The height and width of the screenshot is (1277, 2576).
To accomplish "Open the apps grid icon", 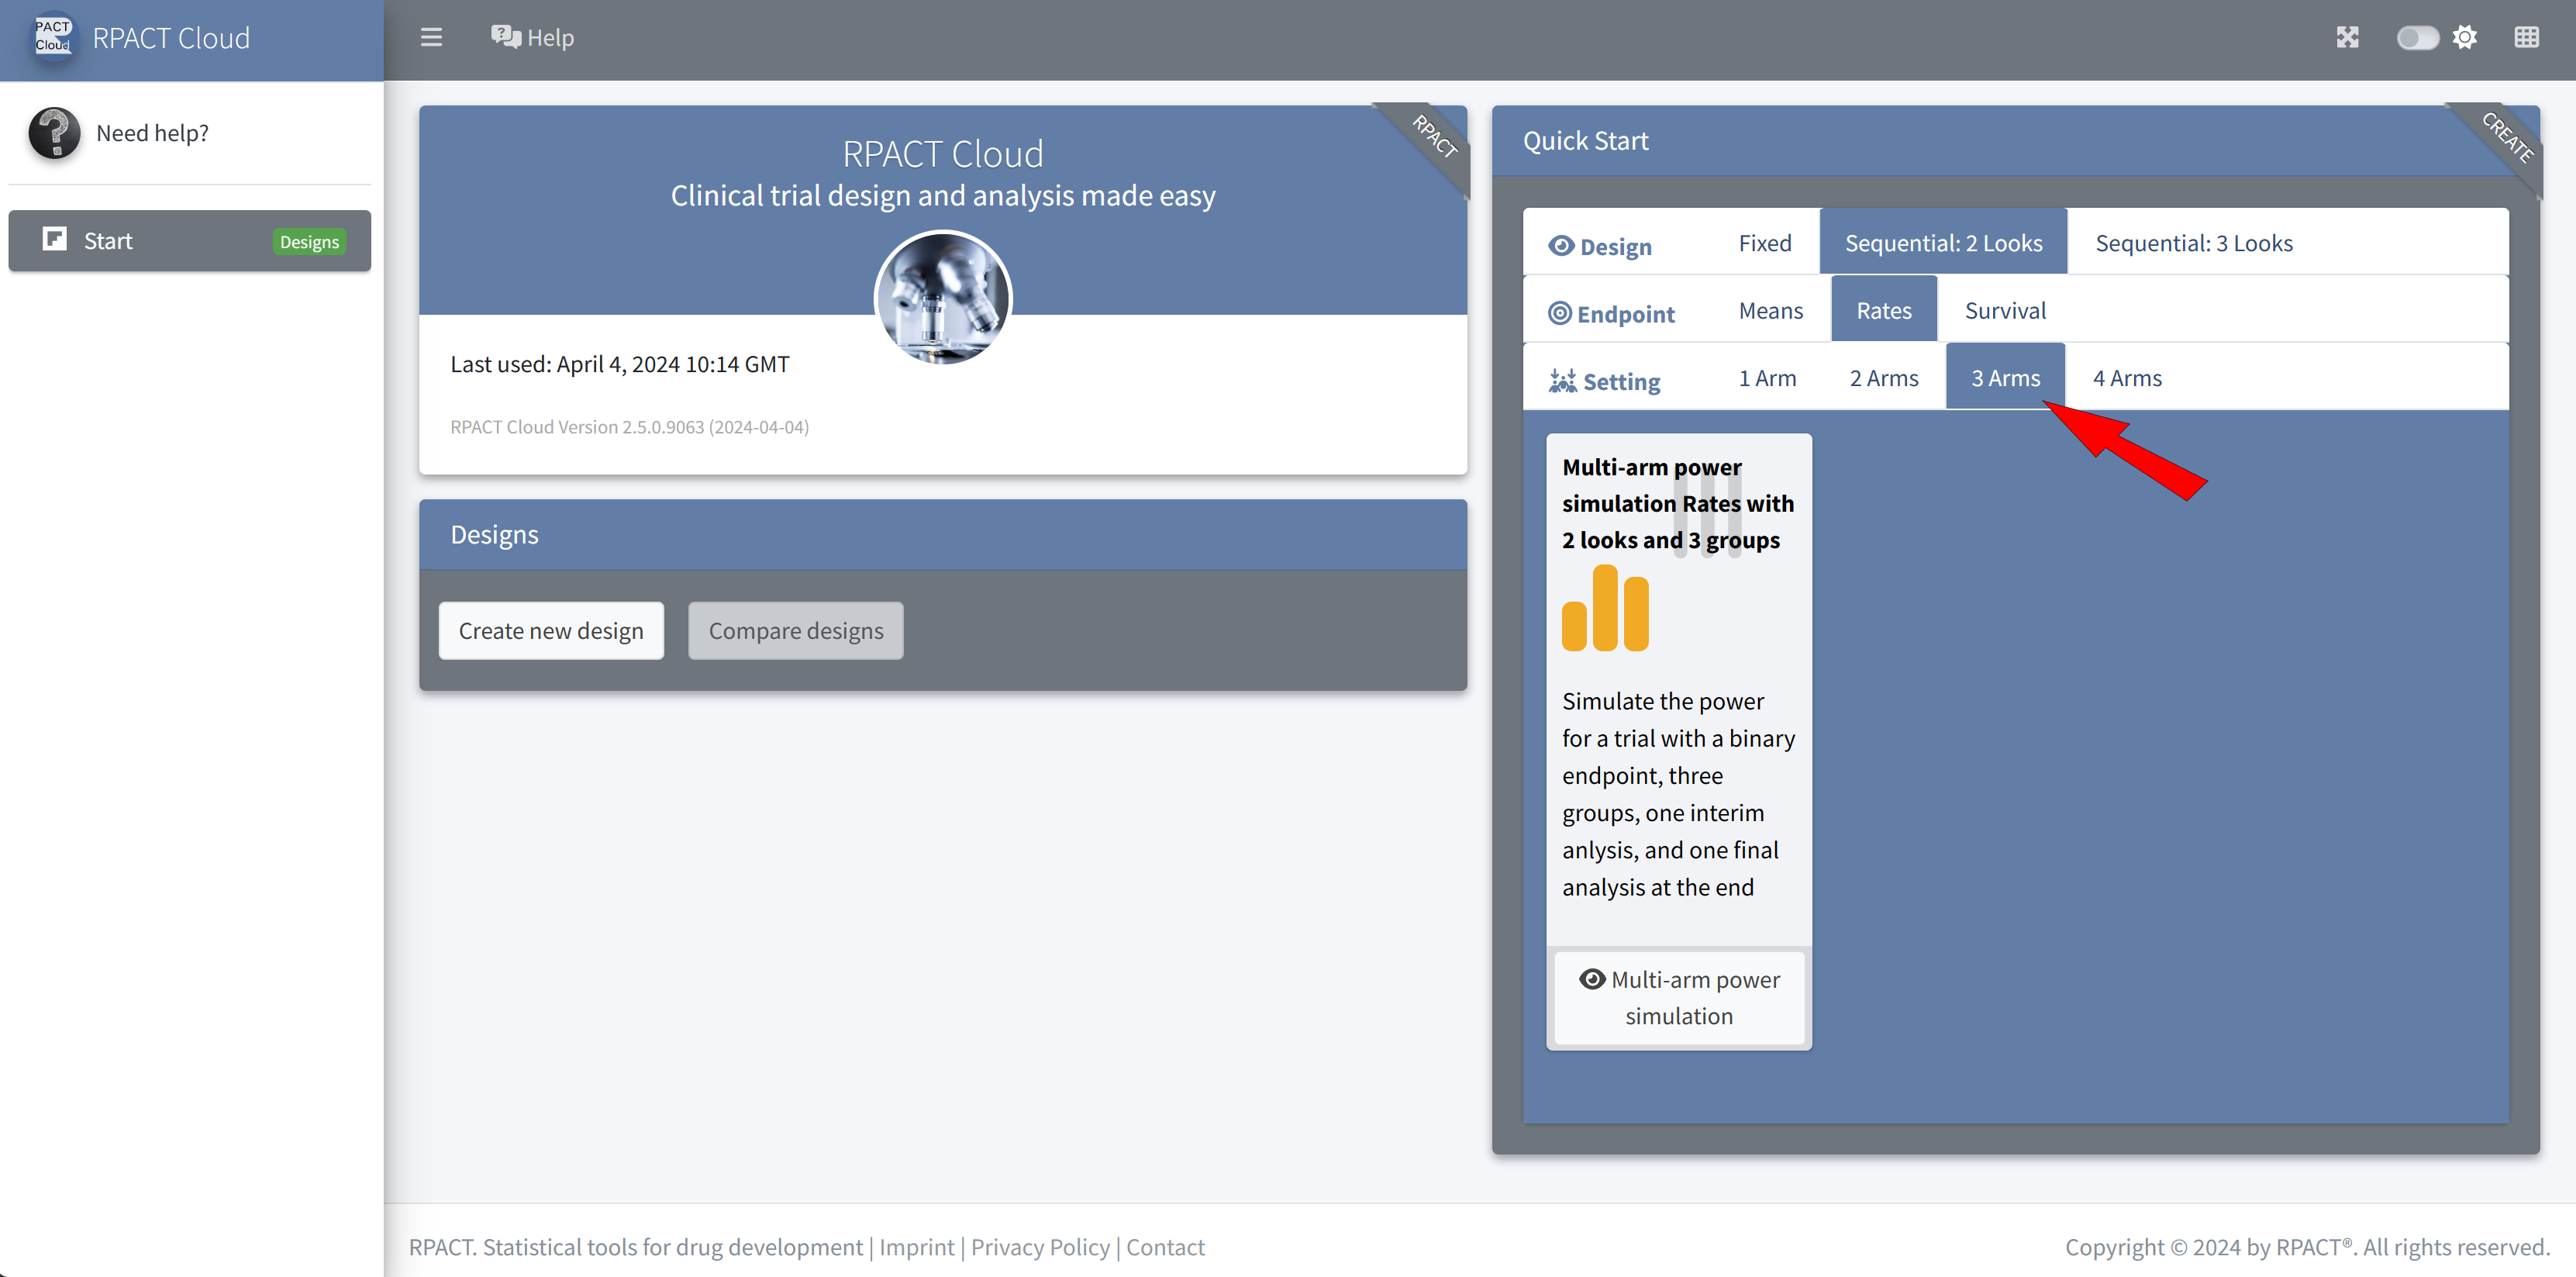I will tap(2526, 38).
